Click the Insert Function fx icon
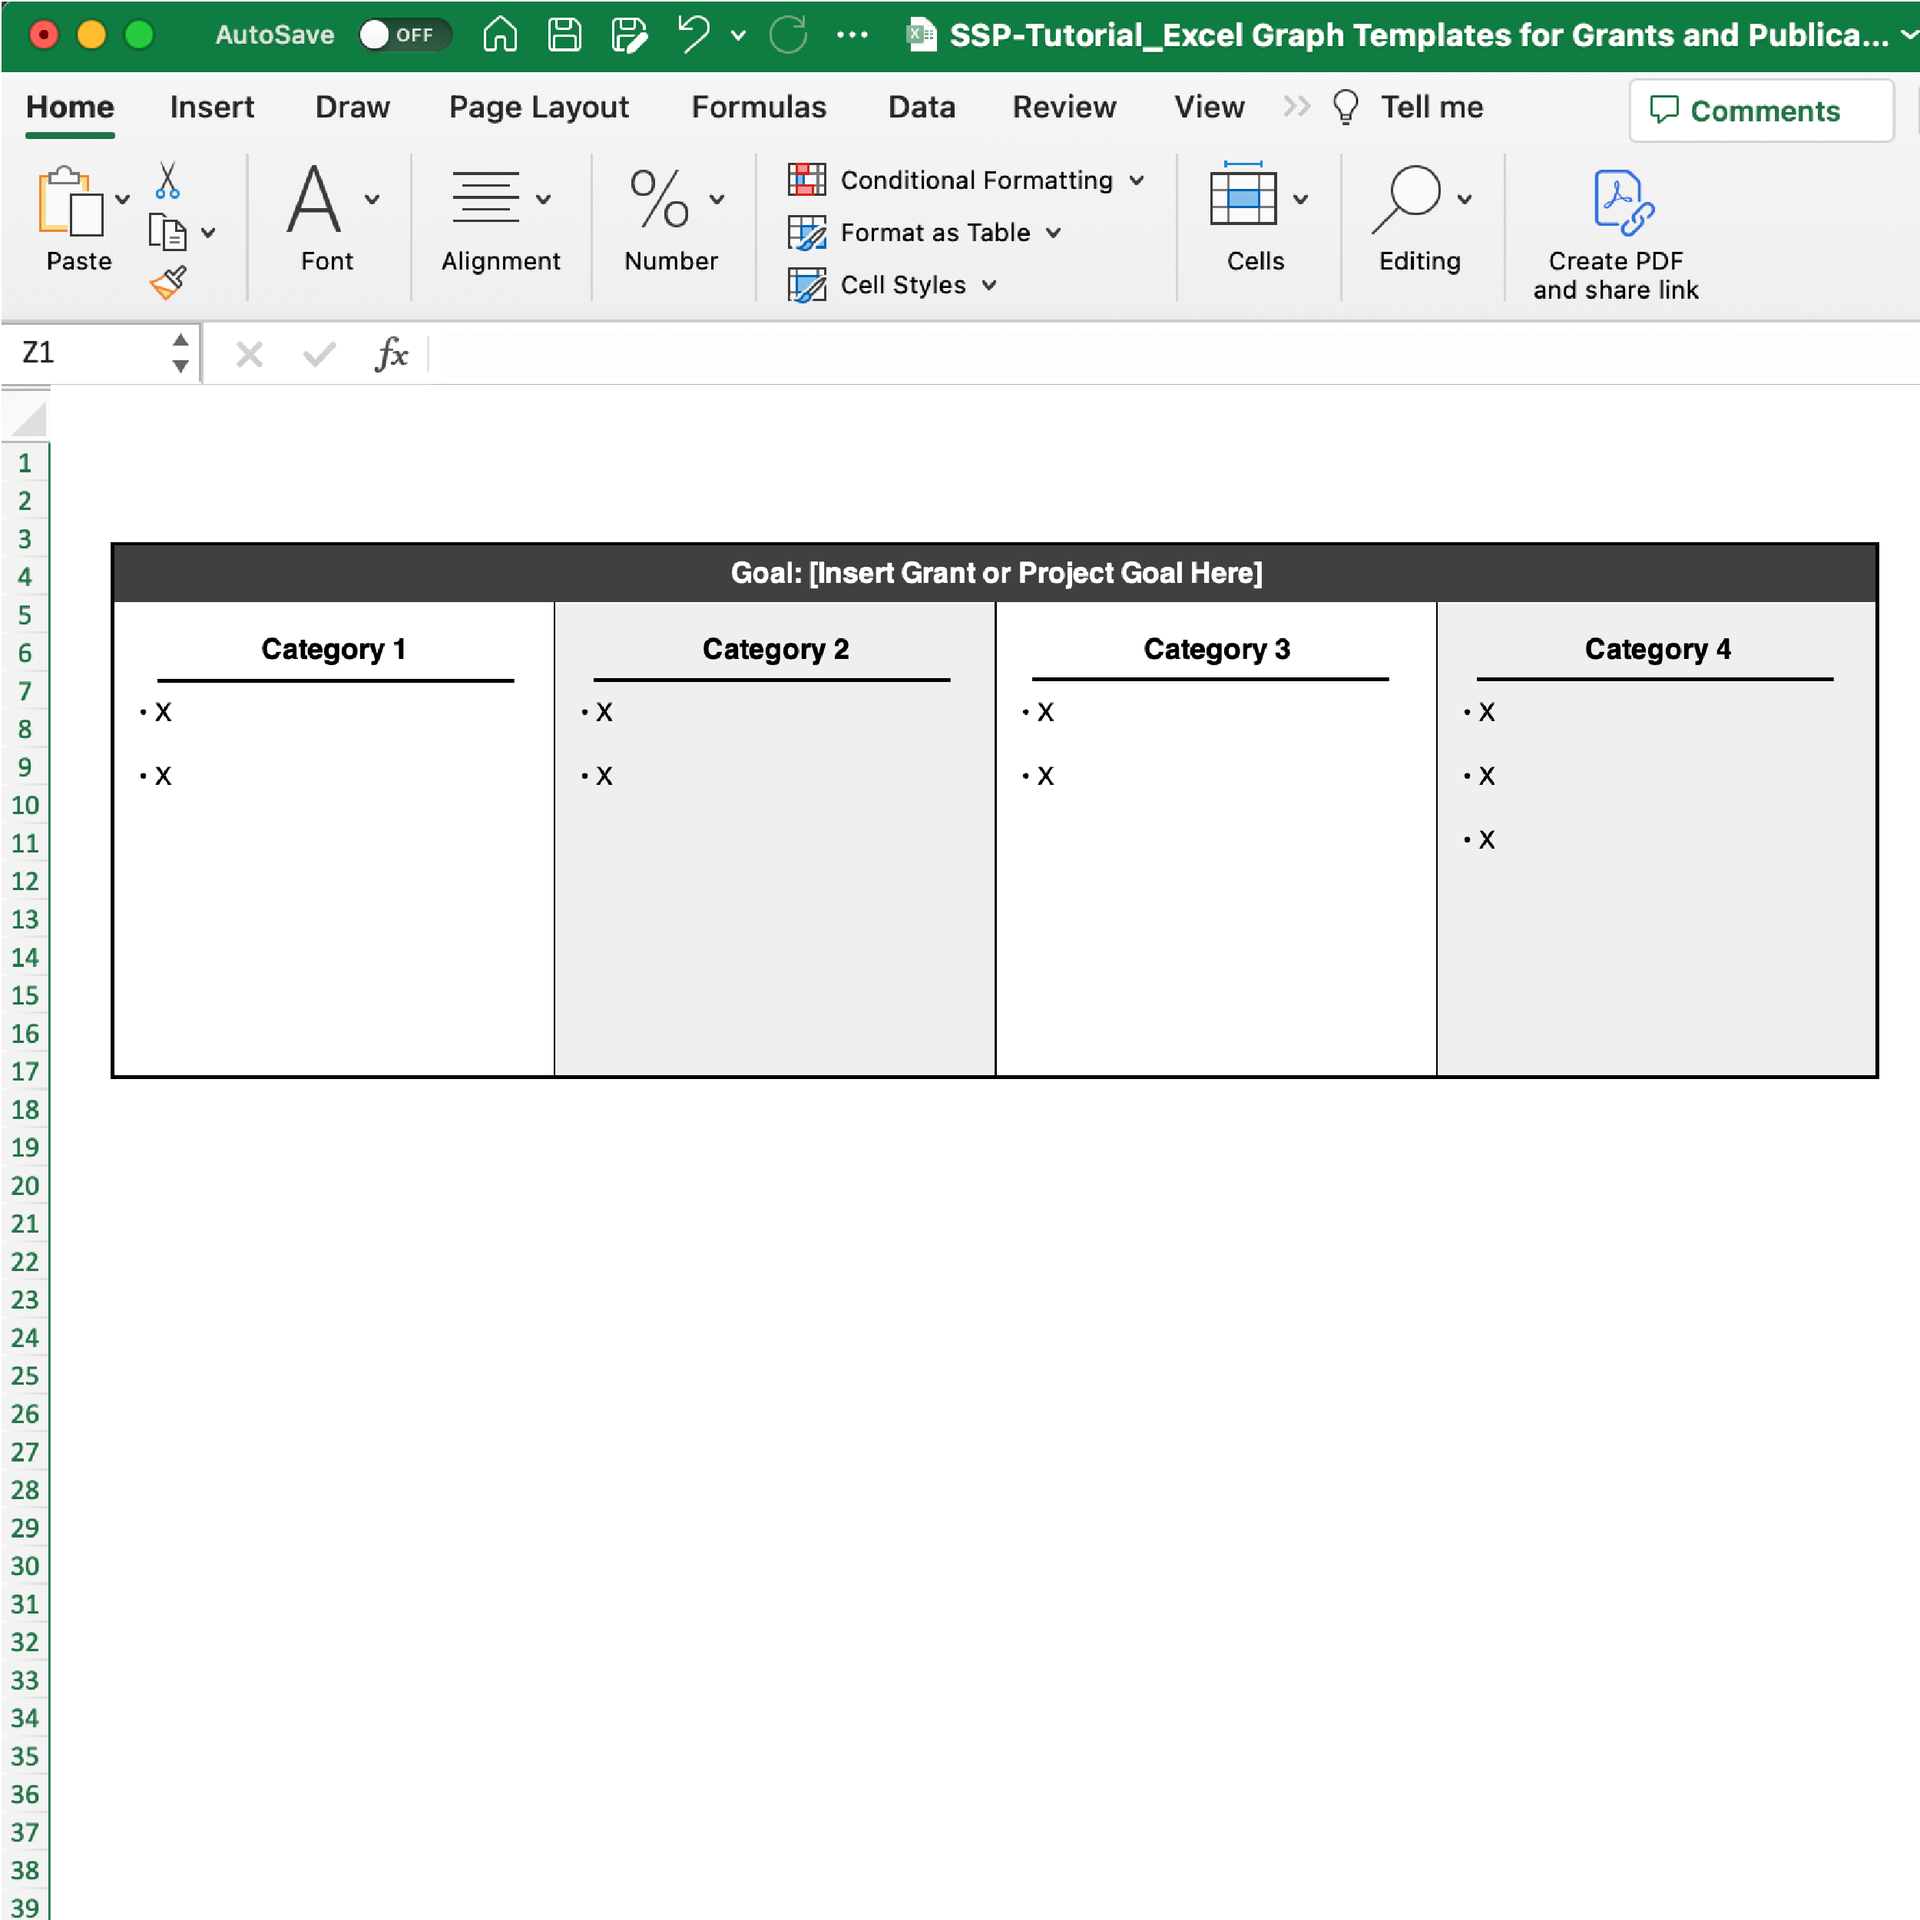Viewport: 1920px width, 1920px height. point(391,354)
